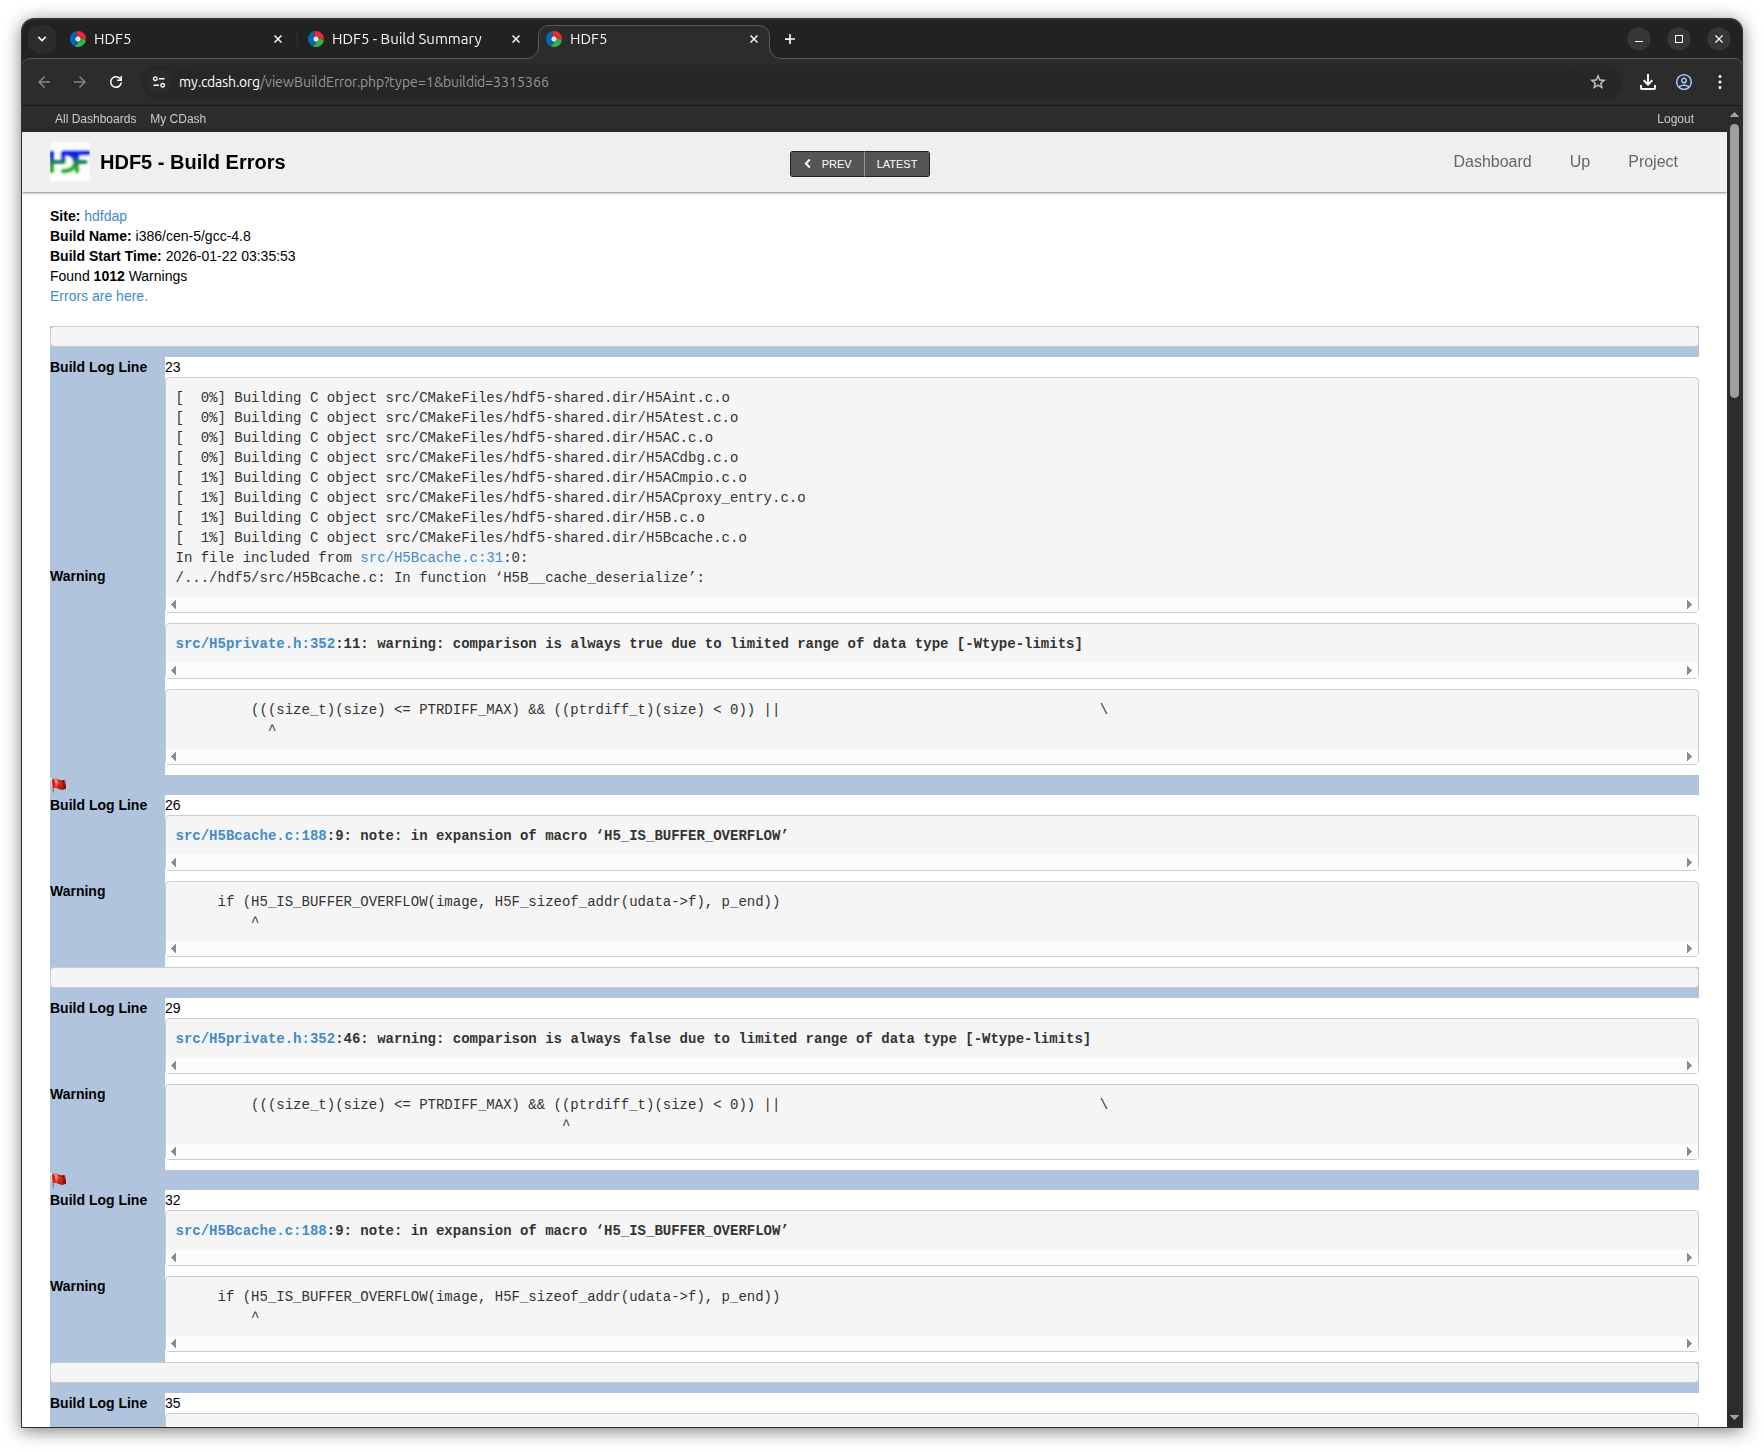Image resolution: width=1764 pixels, height=1452 pixels.
Task: Open a new browser tab
Action: point(790,39)
